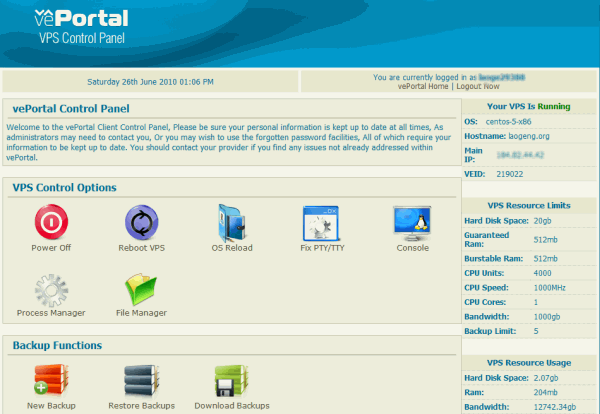Click the vePortal Home link

(x=423, y=86)
